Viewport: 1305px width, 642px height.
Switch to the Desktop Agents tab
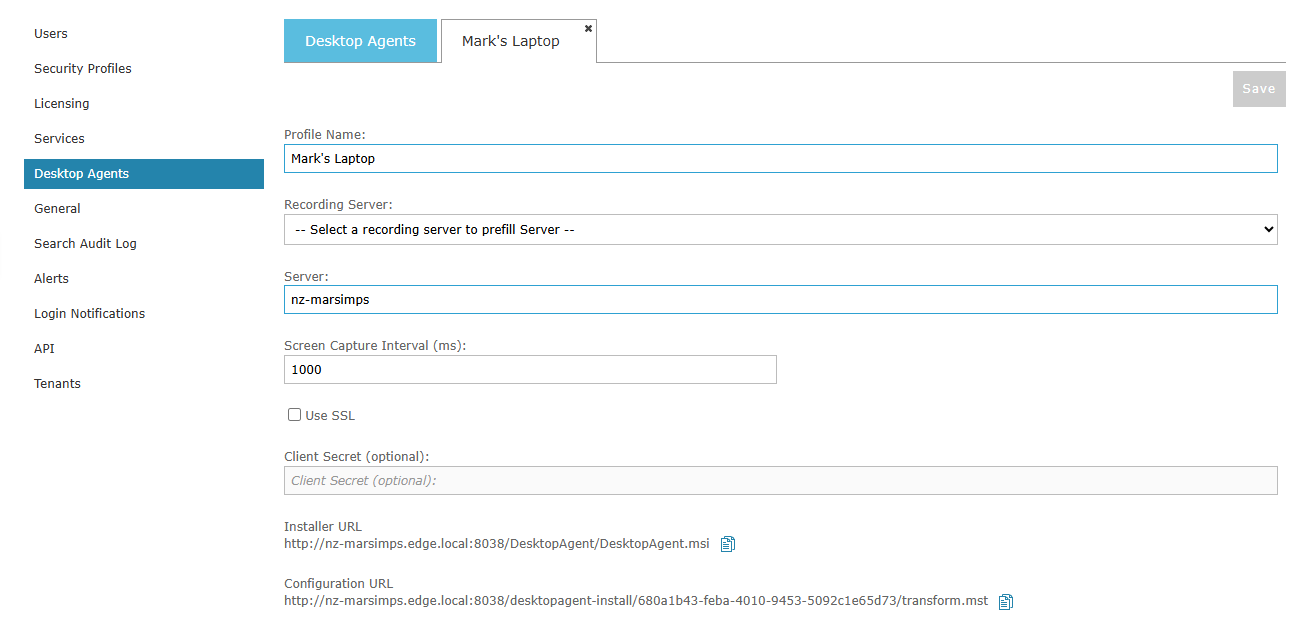[360, 41]
